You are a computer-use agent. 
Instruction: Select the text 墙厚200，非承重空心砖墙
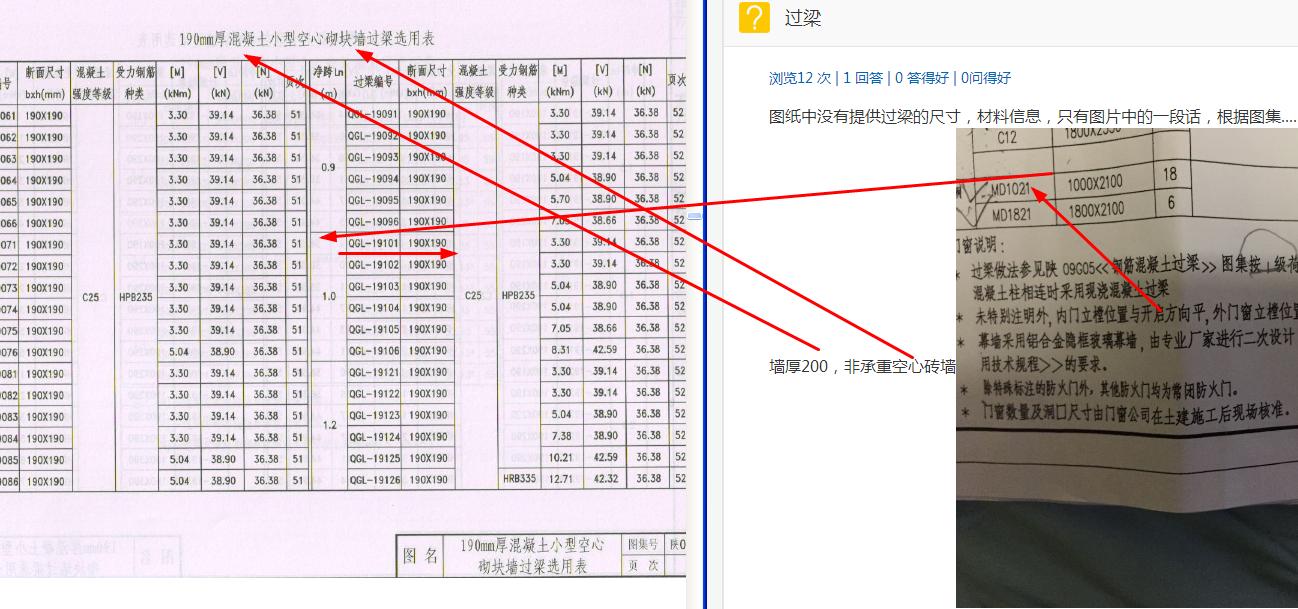tap(862, 367)
